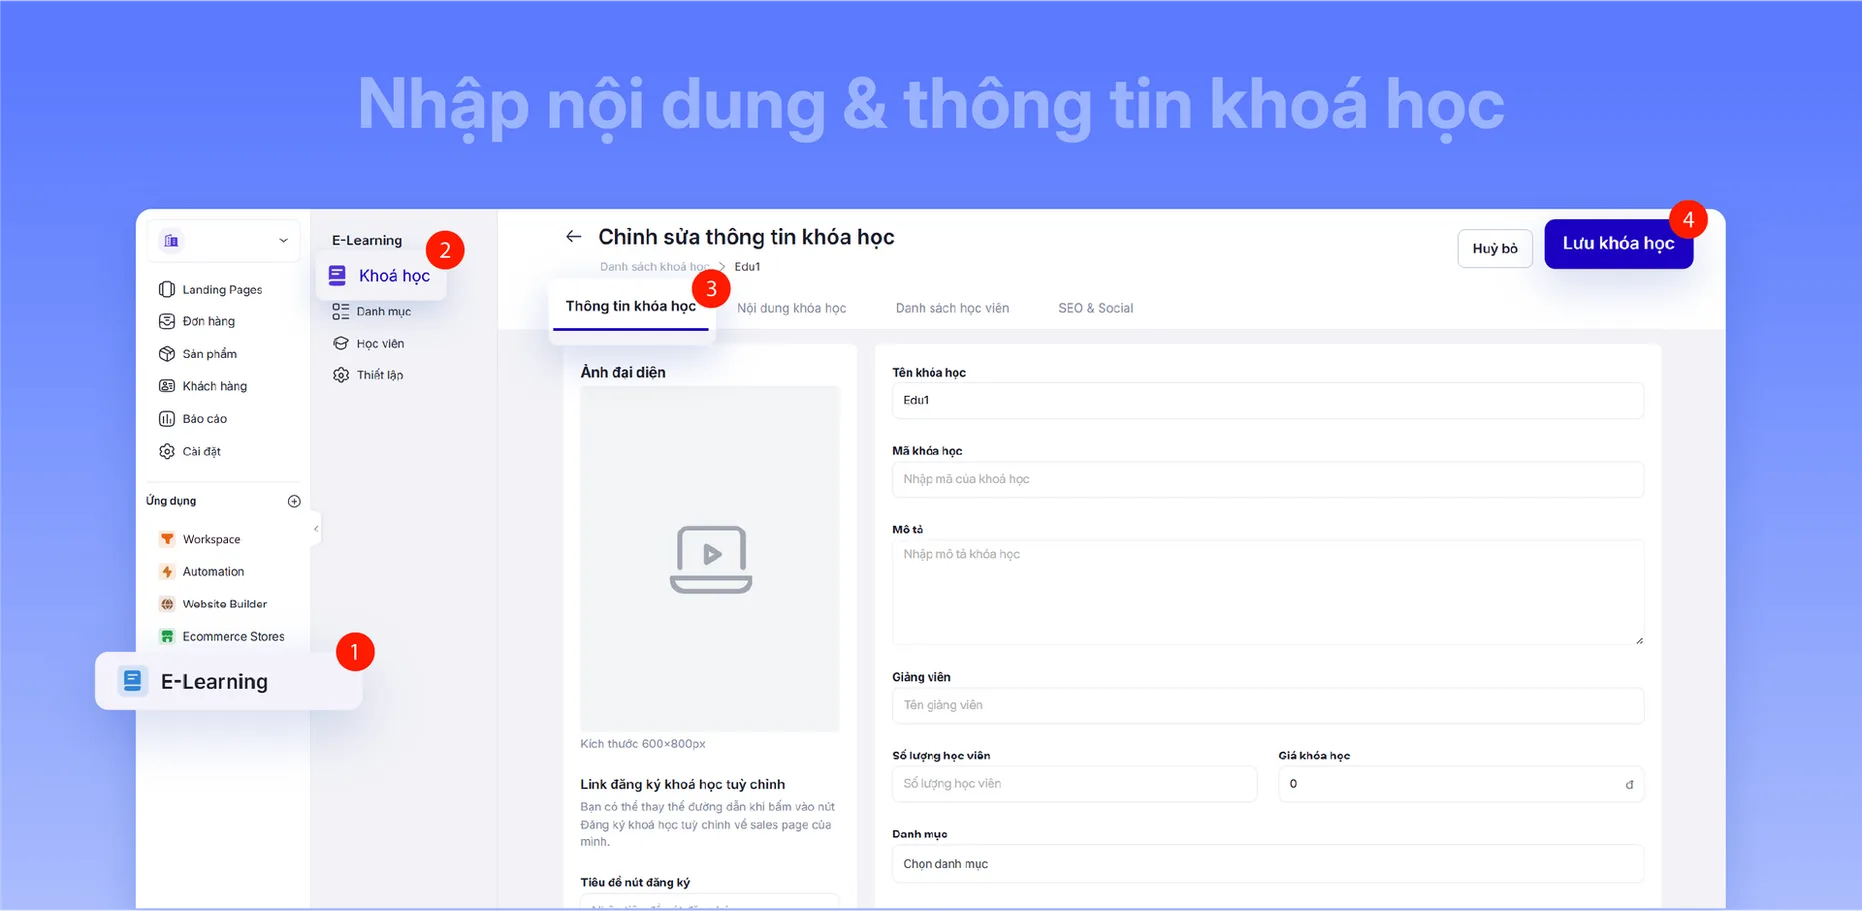Select the Khoá học book icon
Image resolution: width=1862 pixels, height=911 pixels.
tap(337, 275)
